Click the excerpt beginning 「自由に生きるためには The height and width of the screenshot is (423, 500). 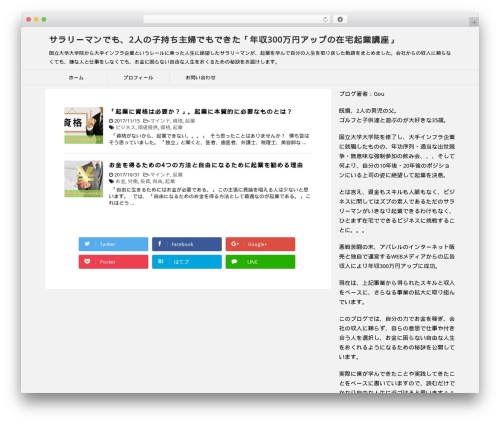pos(210,196)
